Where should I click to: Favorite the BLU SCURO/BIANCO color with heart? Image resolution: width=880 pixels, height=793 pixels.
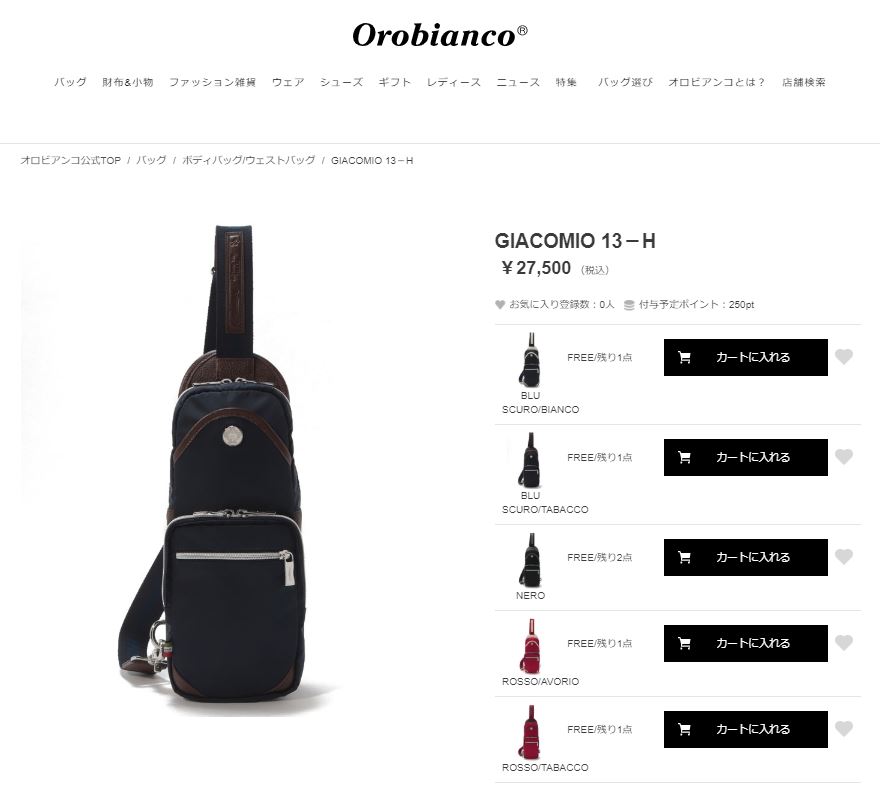pyautogui.click(x=844, y=357)
